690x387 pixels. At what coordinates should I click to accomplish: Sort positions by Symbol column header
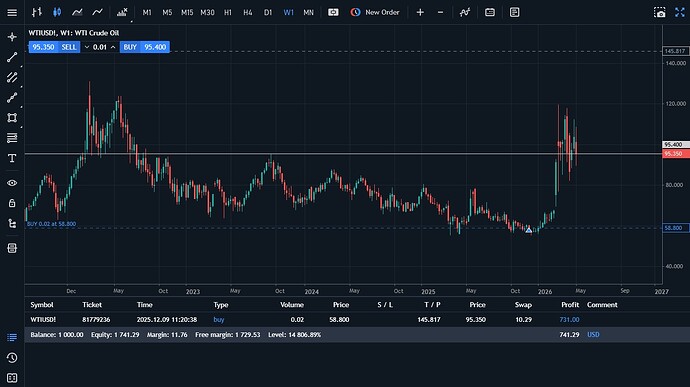[42, 305]
